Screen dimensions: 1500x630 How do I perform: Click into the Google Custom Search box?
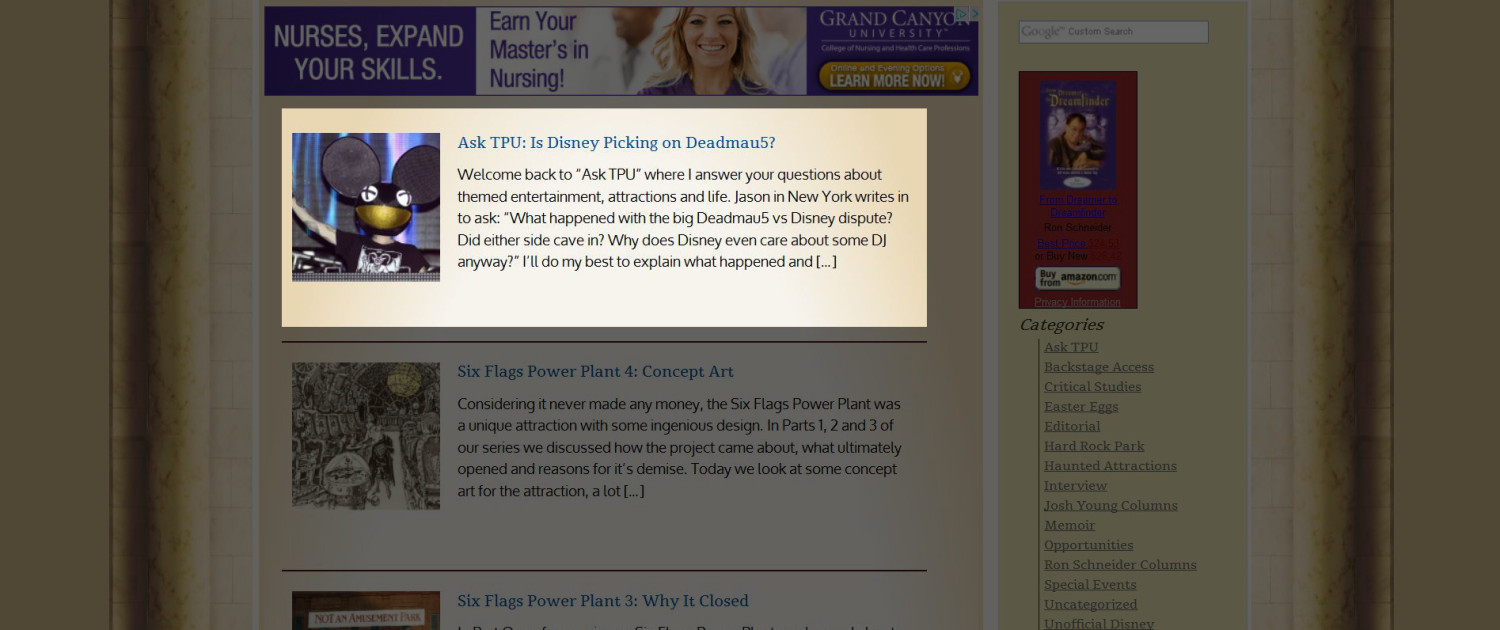point(1113,32)
